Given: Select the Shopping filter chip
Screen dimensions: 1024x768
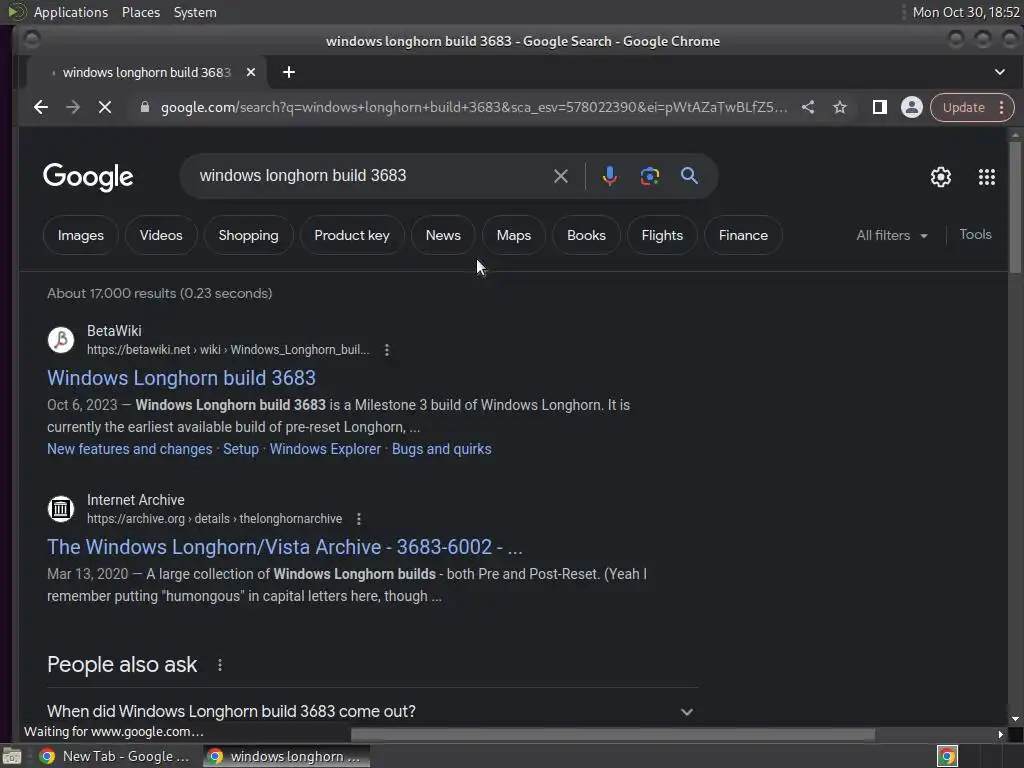Looking at the screenshot, I should point(248,235).
